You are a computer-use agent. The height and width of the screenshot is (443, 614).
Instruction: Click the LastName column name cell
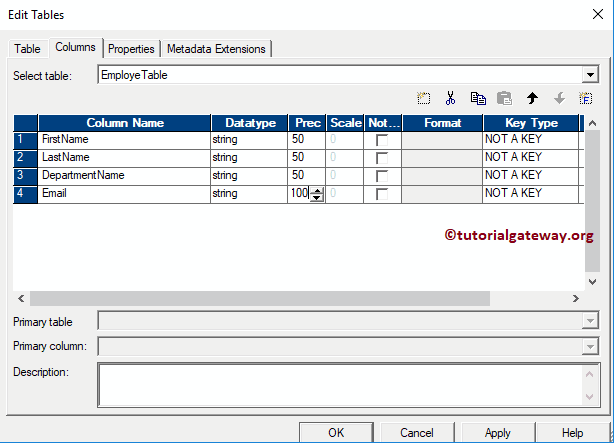(124, 158)
